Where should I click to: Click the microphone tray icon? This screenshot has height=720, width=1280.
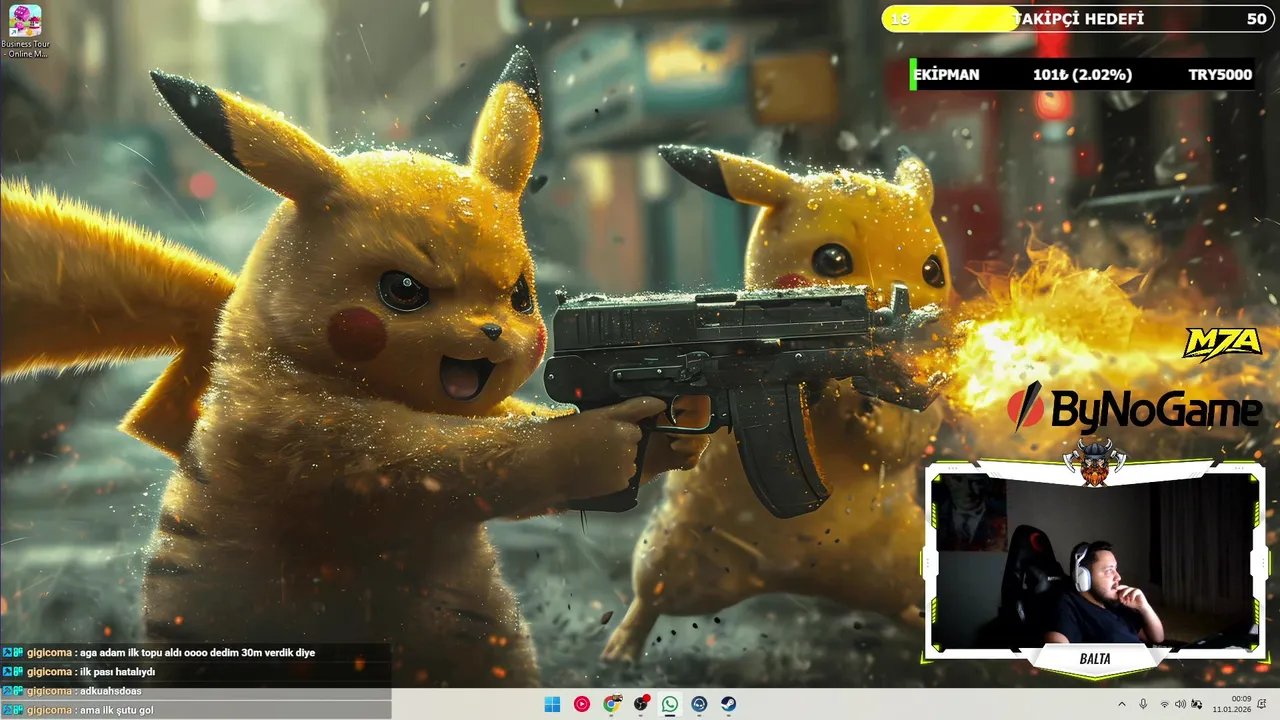point(1143,704)
